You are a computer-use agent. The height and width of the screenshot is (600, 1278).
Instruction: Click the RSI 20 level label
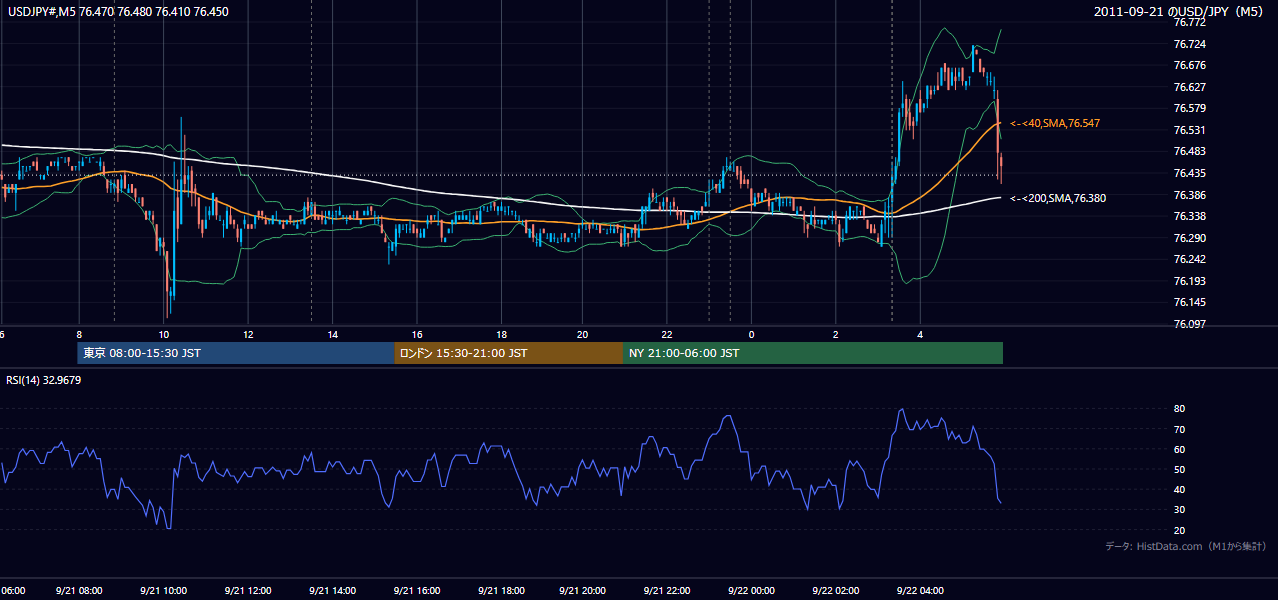coord(1179,530)
